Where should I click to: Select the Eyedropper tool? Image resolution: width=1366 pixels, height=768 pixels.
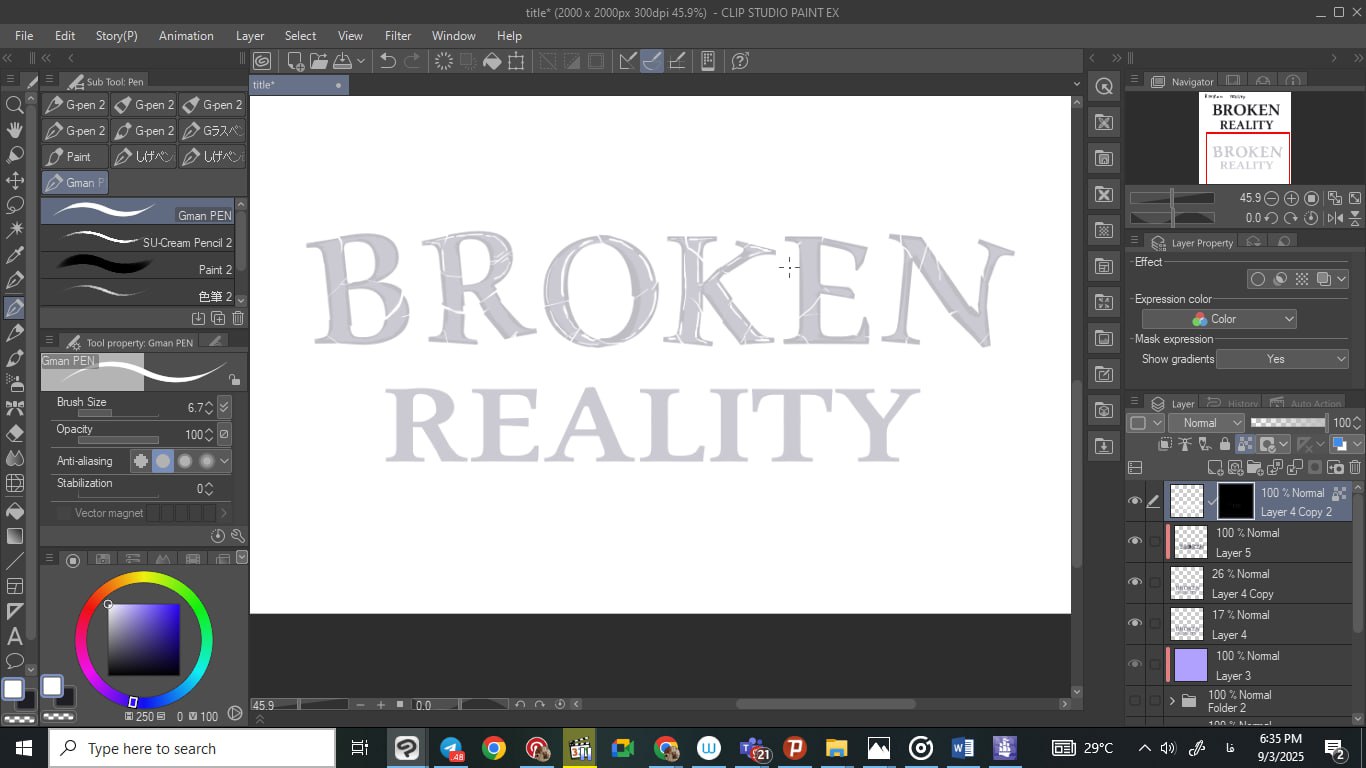click(15, 256)
